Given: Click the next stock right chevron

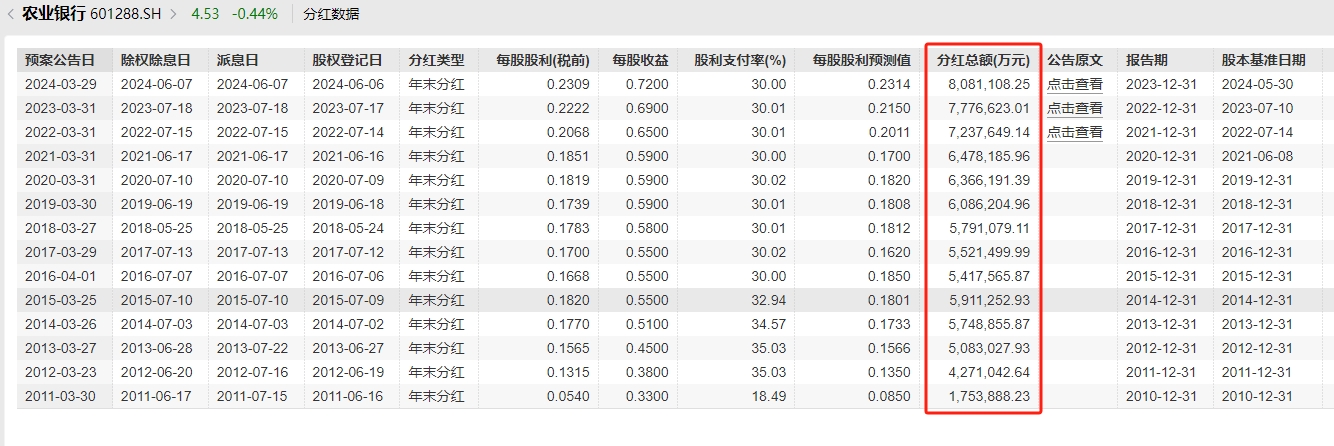Looking at the screenshot, I should [174, 15].
